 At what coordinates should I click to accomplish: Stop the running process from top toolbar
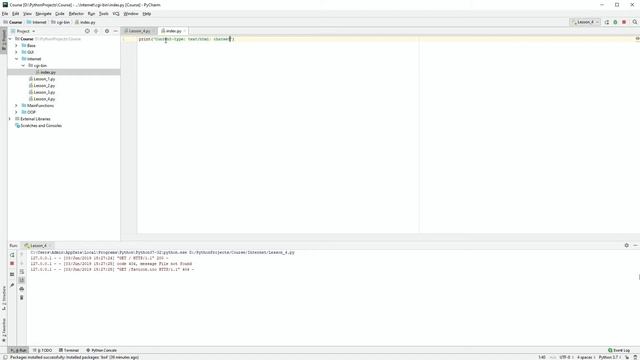624,22
